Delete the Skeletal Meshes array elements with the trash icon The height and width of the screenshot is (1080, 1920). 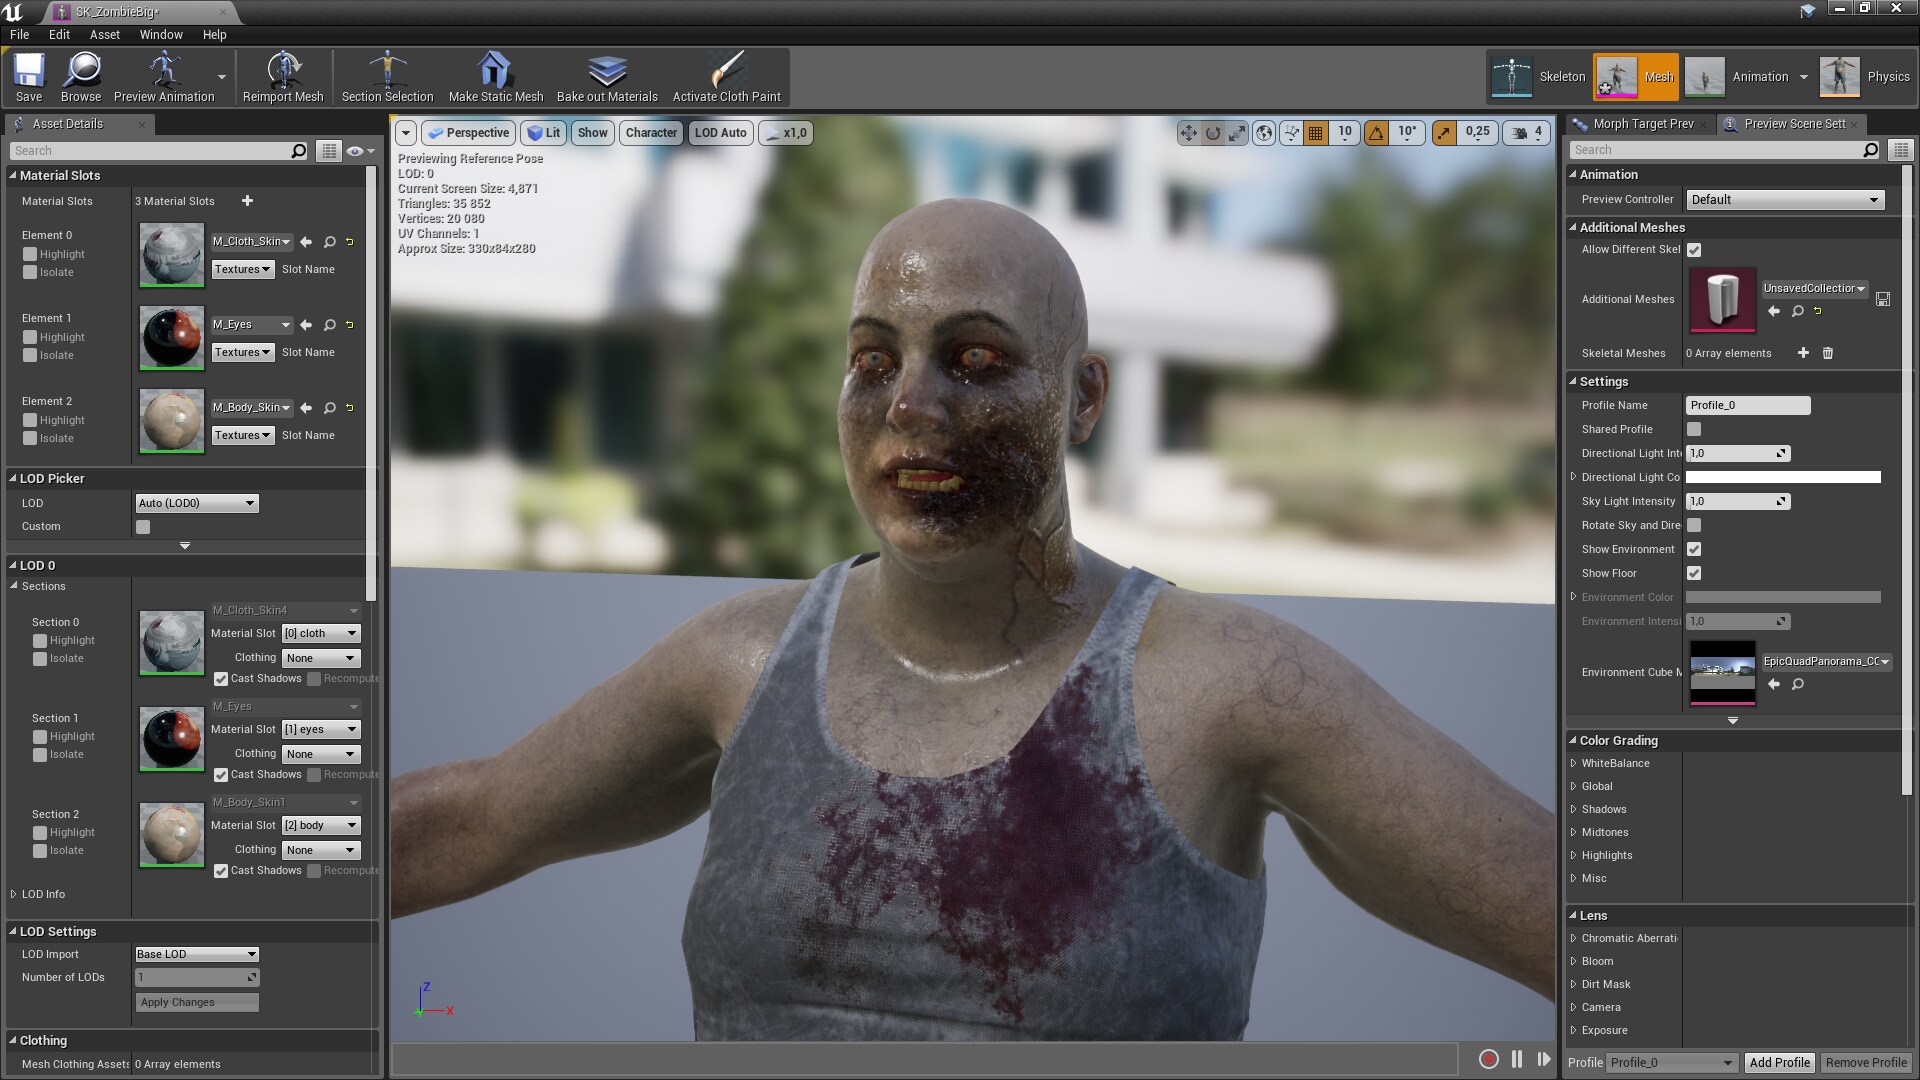[x=1828, y=353]
